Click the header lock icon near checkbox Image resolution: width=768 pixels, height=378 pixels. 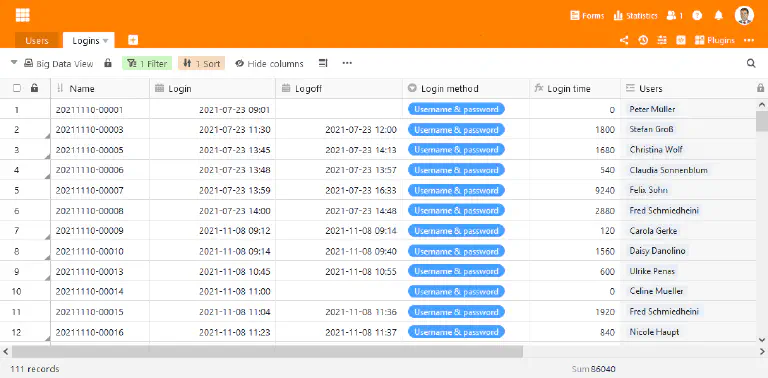click(34, 88)
